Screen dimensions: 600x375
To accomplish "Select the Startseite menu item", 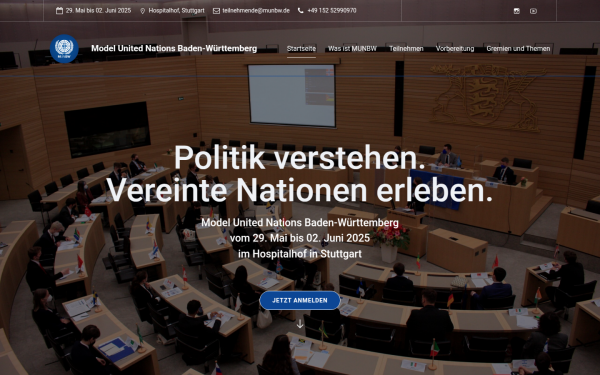I will 302,49.
